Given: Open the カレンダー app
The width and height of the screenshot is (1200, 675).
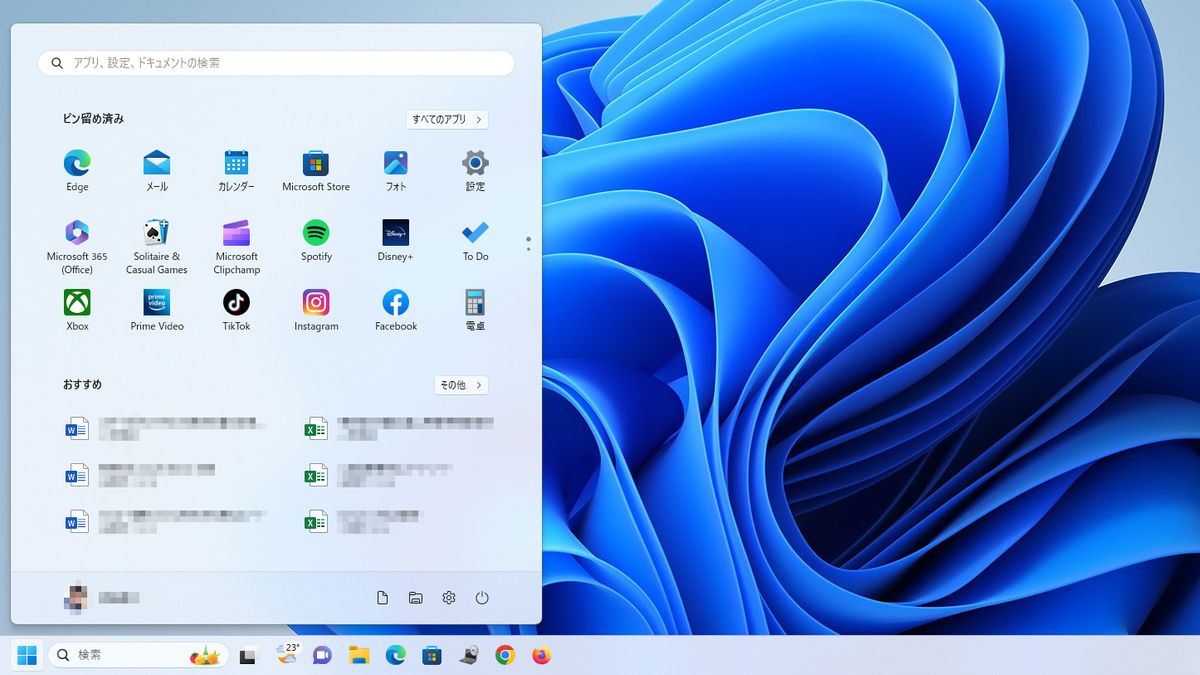Looking at the screenshot, I should click(x=236, y=170).
